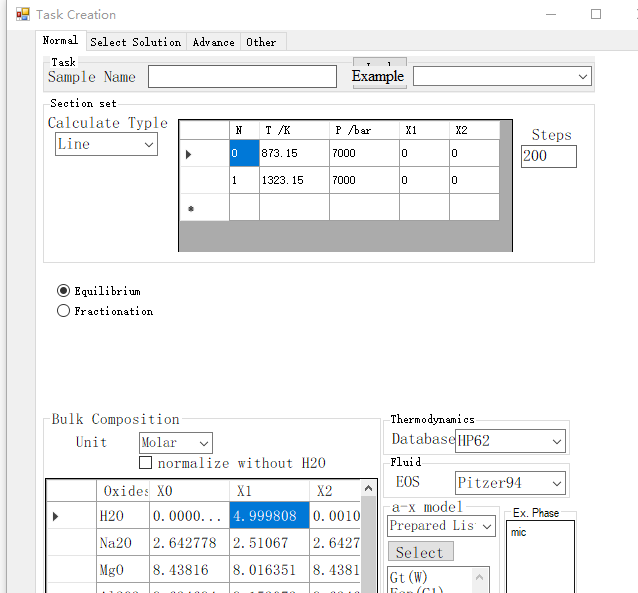
Task: Open the Advance tab
Action: tap(213, 42)
